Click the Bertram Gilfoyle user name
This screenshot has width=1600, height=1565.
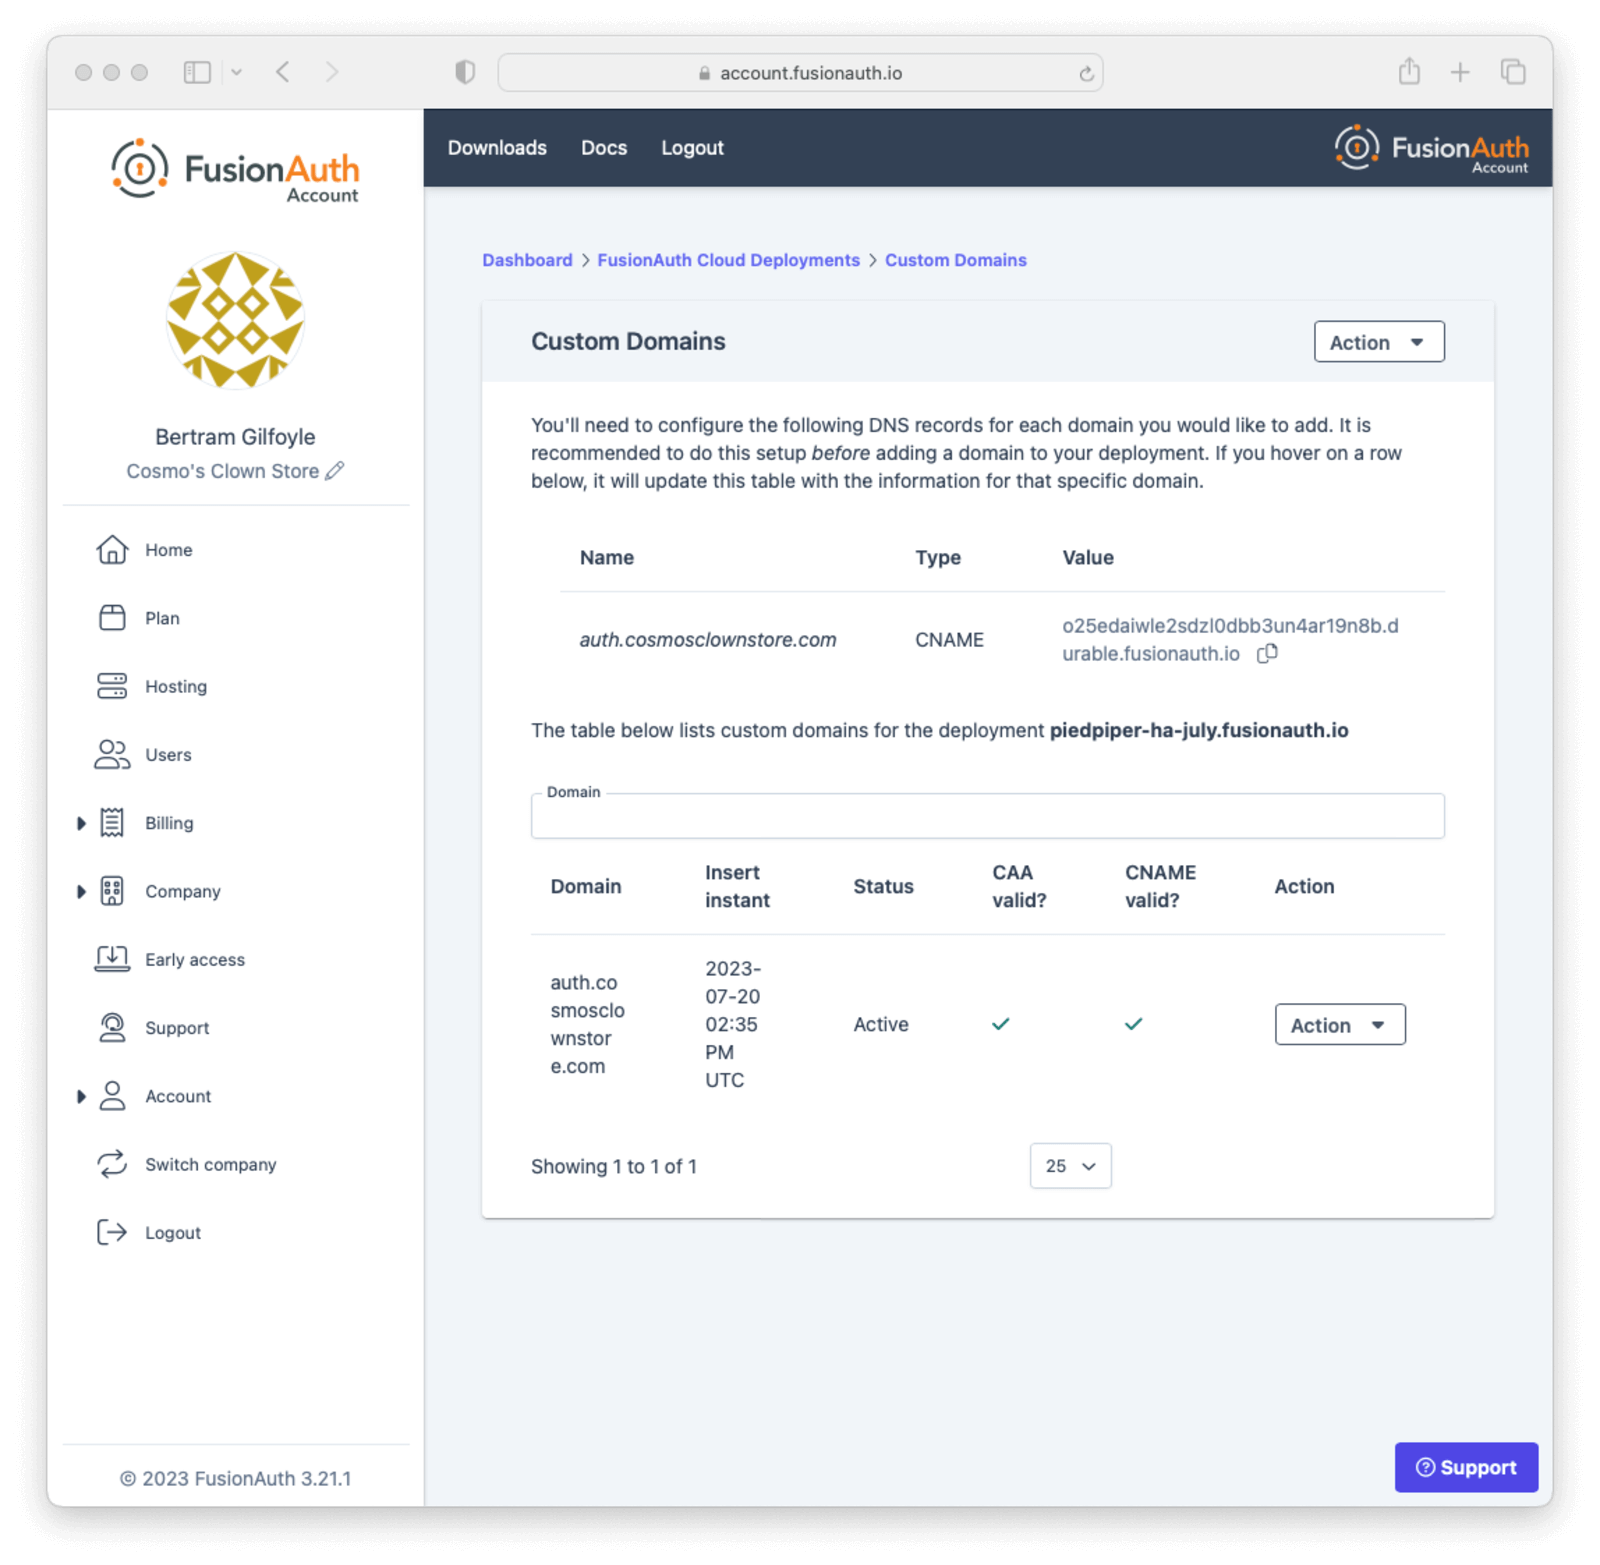[235, 437]
